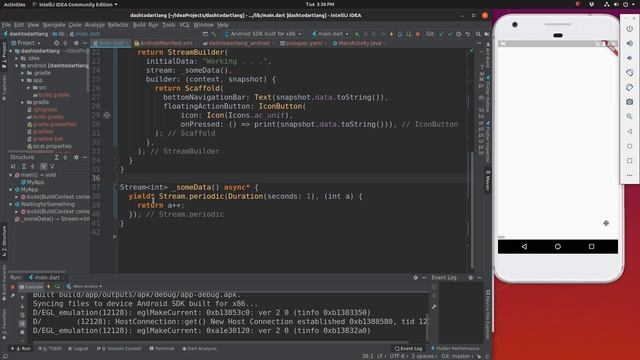Collapse the app folder node
The image size is (640, 360).
tap(23, 80)
